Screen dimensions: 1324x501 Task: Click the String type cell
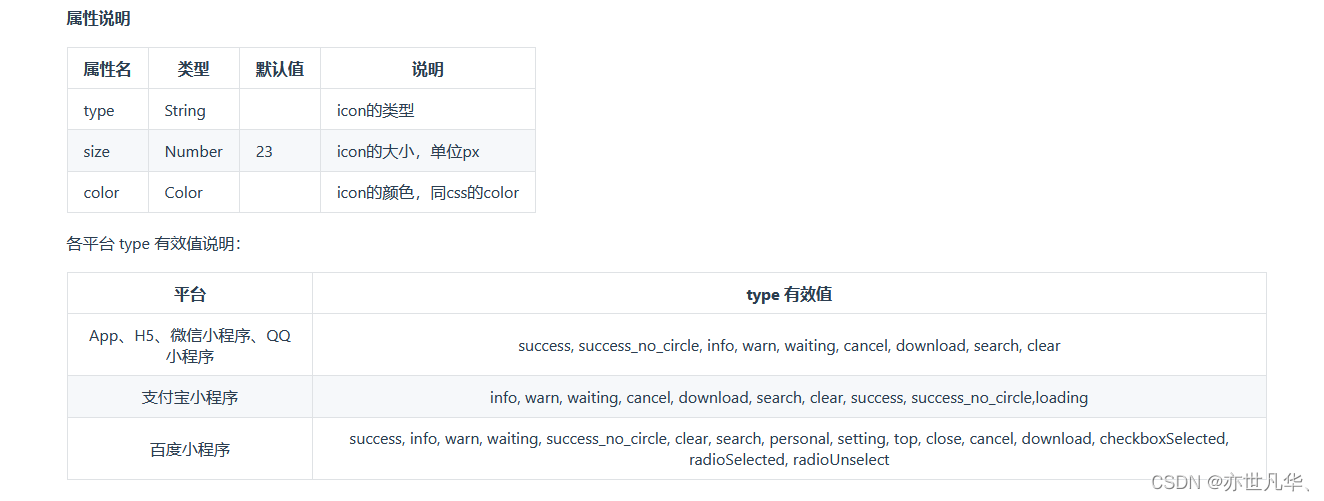(x=185, y=111)
